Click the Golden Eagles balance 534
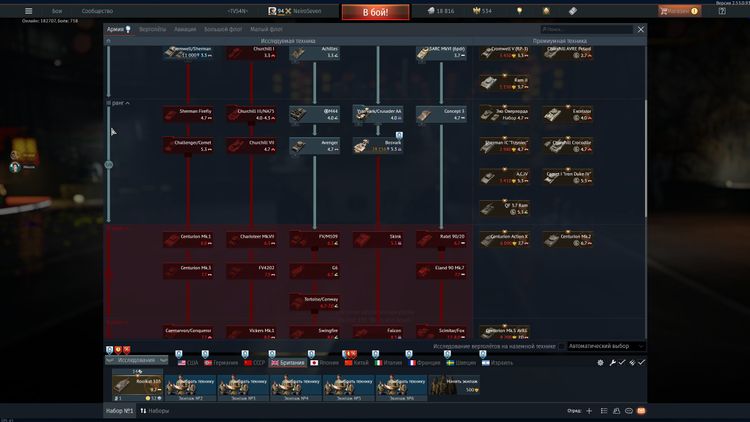The image size is (750, 422). pyautogui.click(x=480, y=11)
